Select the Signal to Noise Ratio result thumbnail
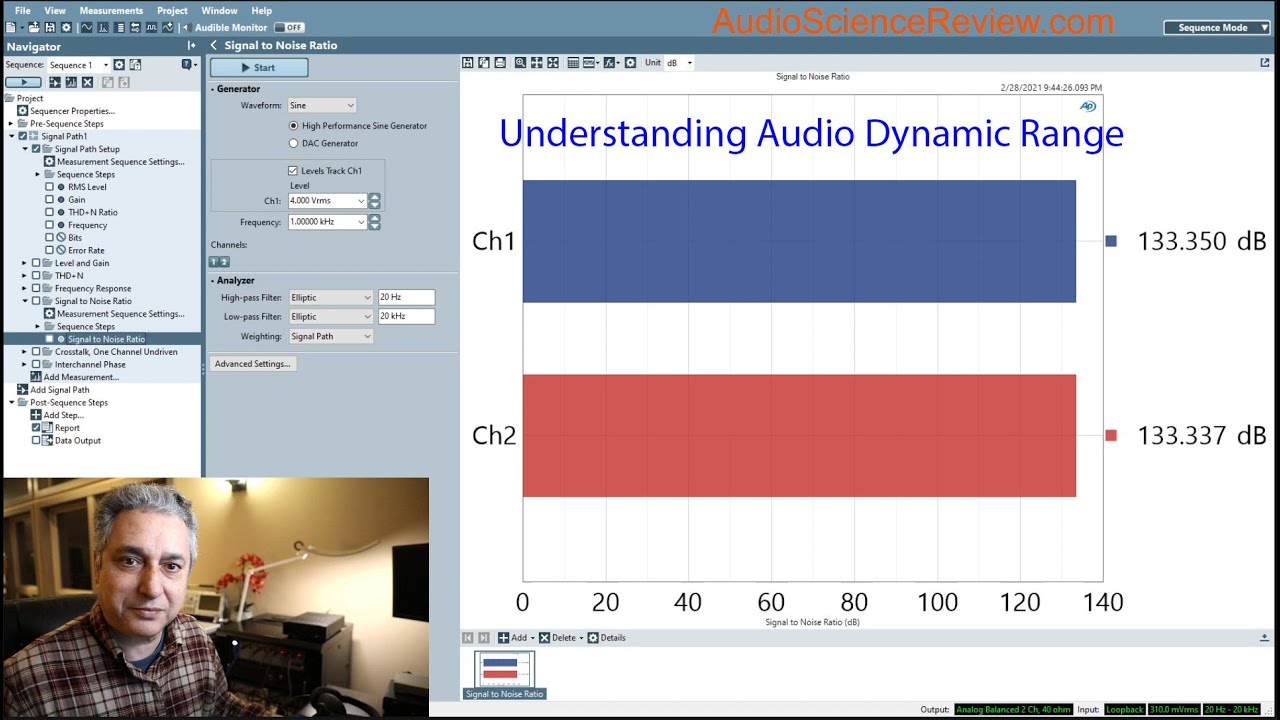The width and height of the screenshot is (1280, 720). [x=504, y=675]
